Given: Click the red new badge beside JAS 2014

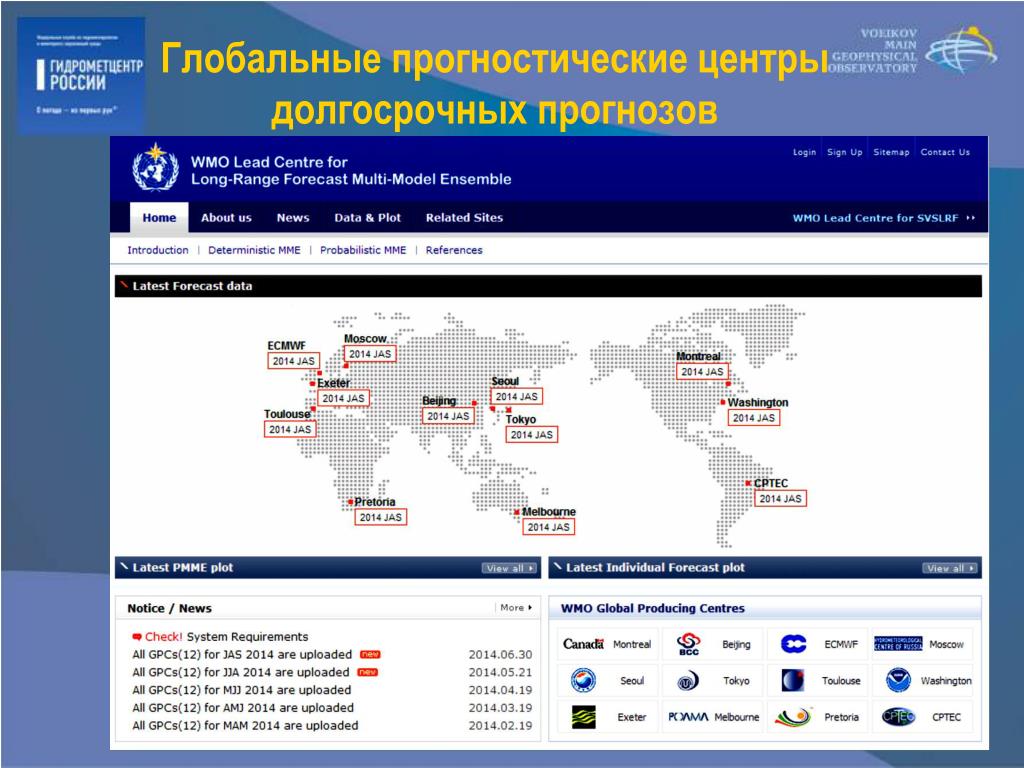Looking at the screenshot, I should click(x=370, y=654).
